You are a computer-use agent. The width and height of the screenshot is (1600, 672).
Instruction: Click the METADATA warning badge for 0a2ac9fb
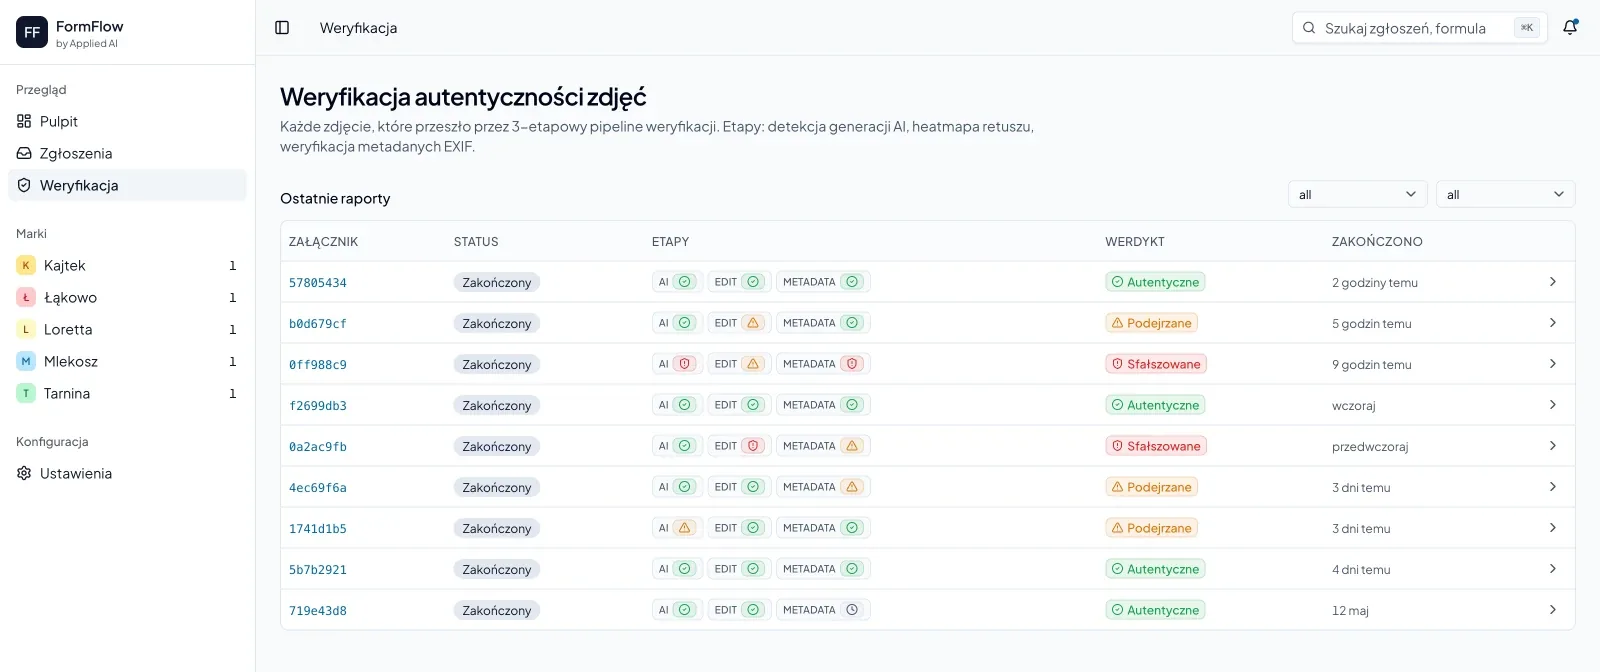click(x=823, y=446)
